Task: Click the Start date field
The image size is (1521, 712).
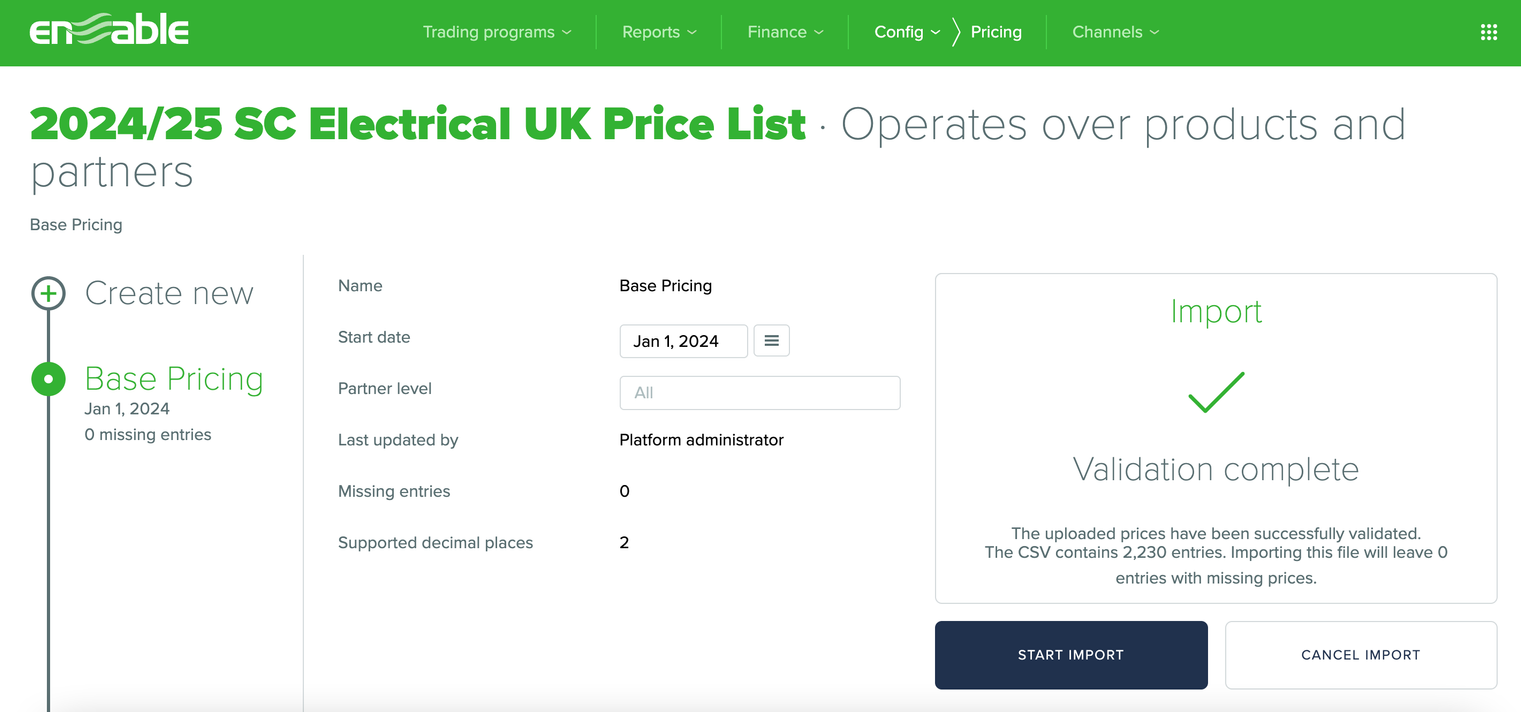Action: pyautogui.click(x=683, y=341)
